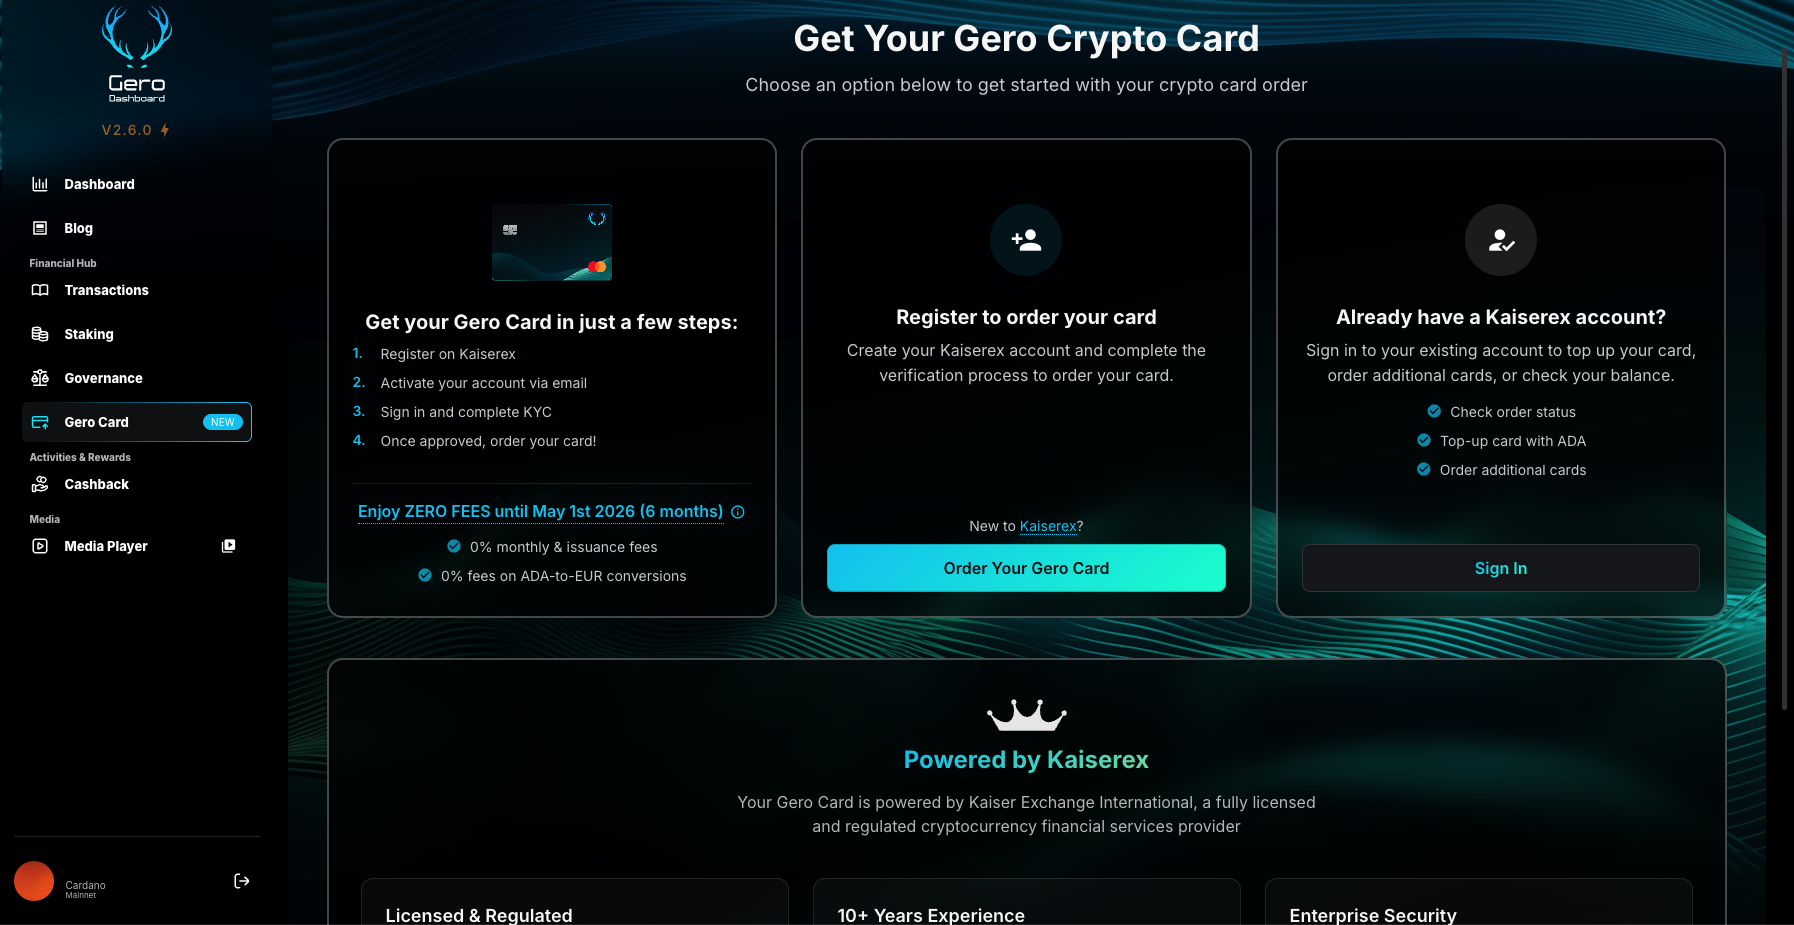Click the Cardano Mainnet account avatar
Image resolution: width=1794 pixels, height=925 pixels.
[x=34, y=881]
